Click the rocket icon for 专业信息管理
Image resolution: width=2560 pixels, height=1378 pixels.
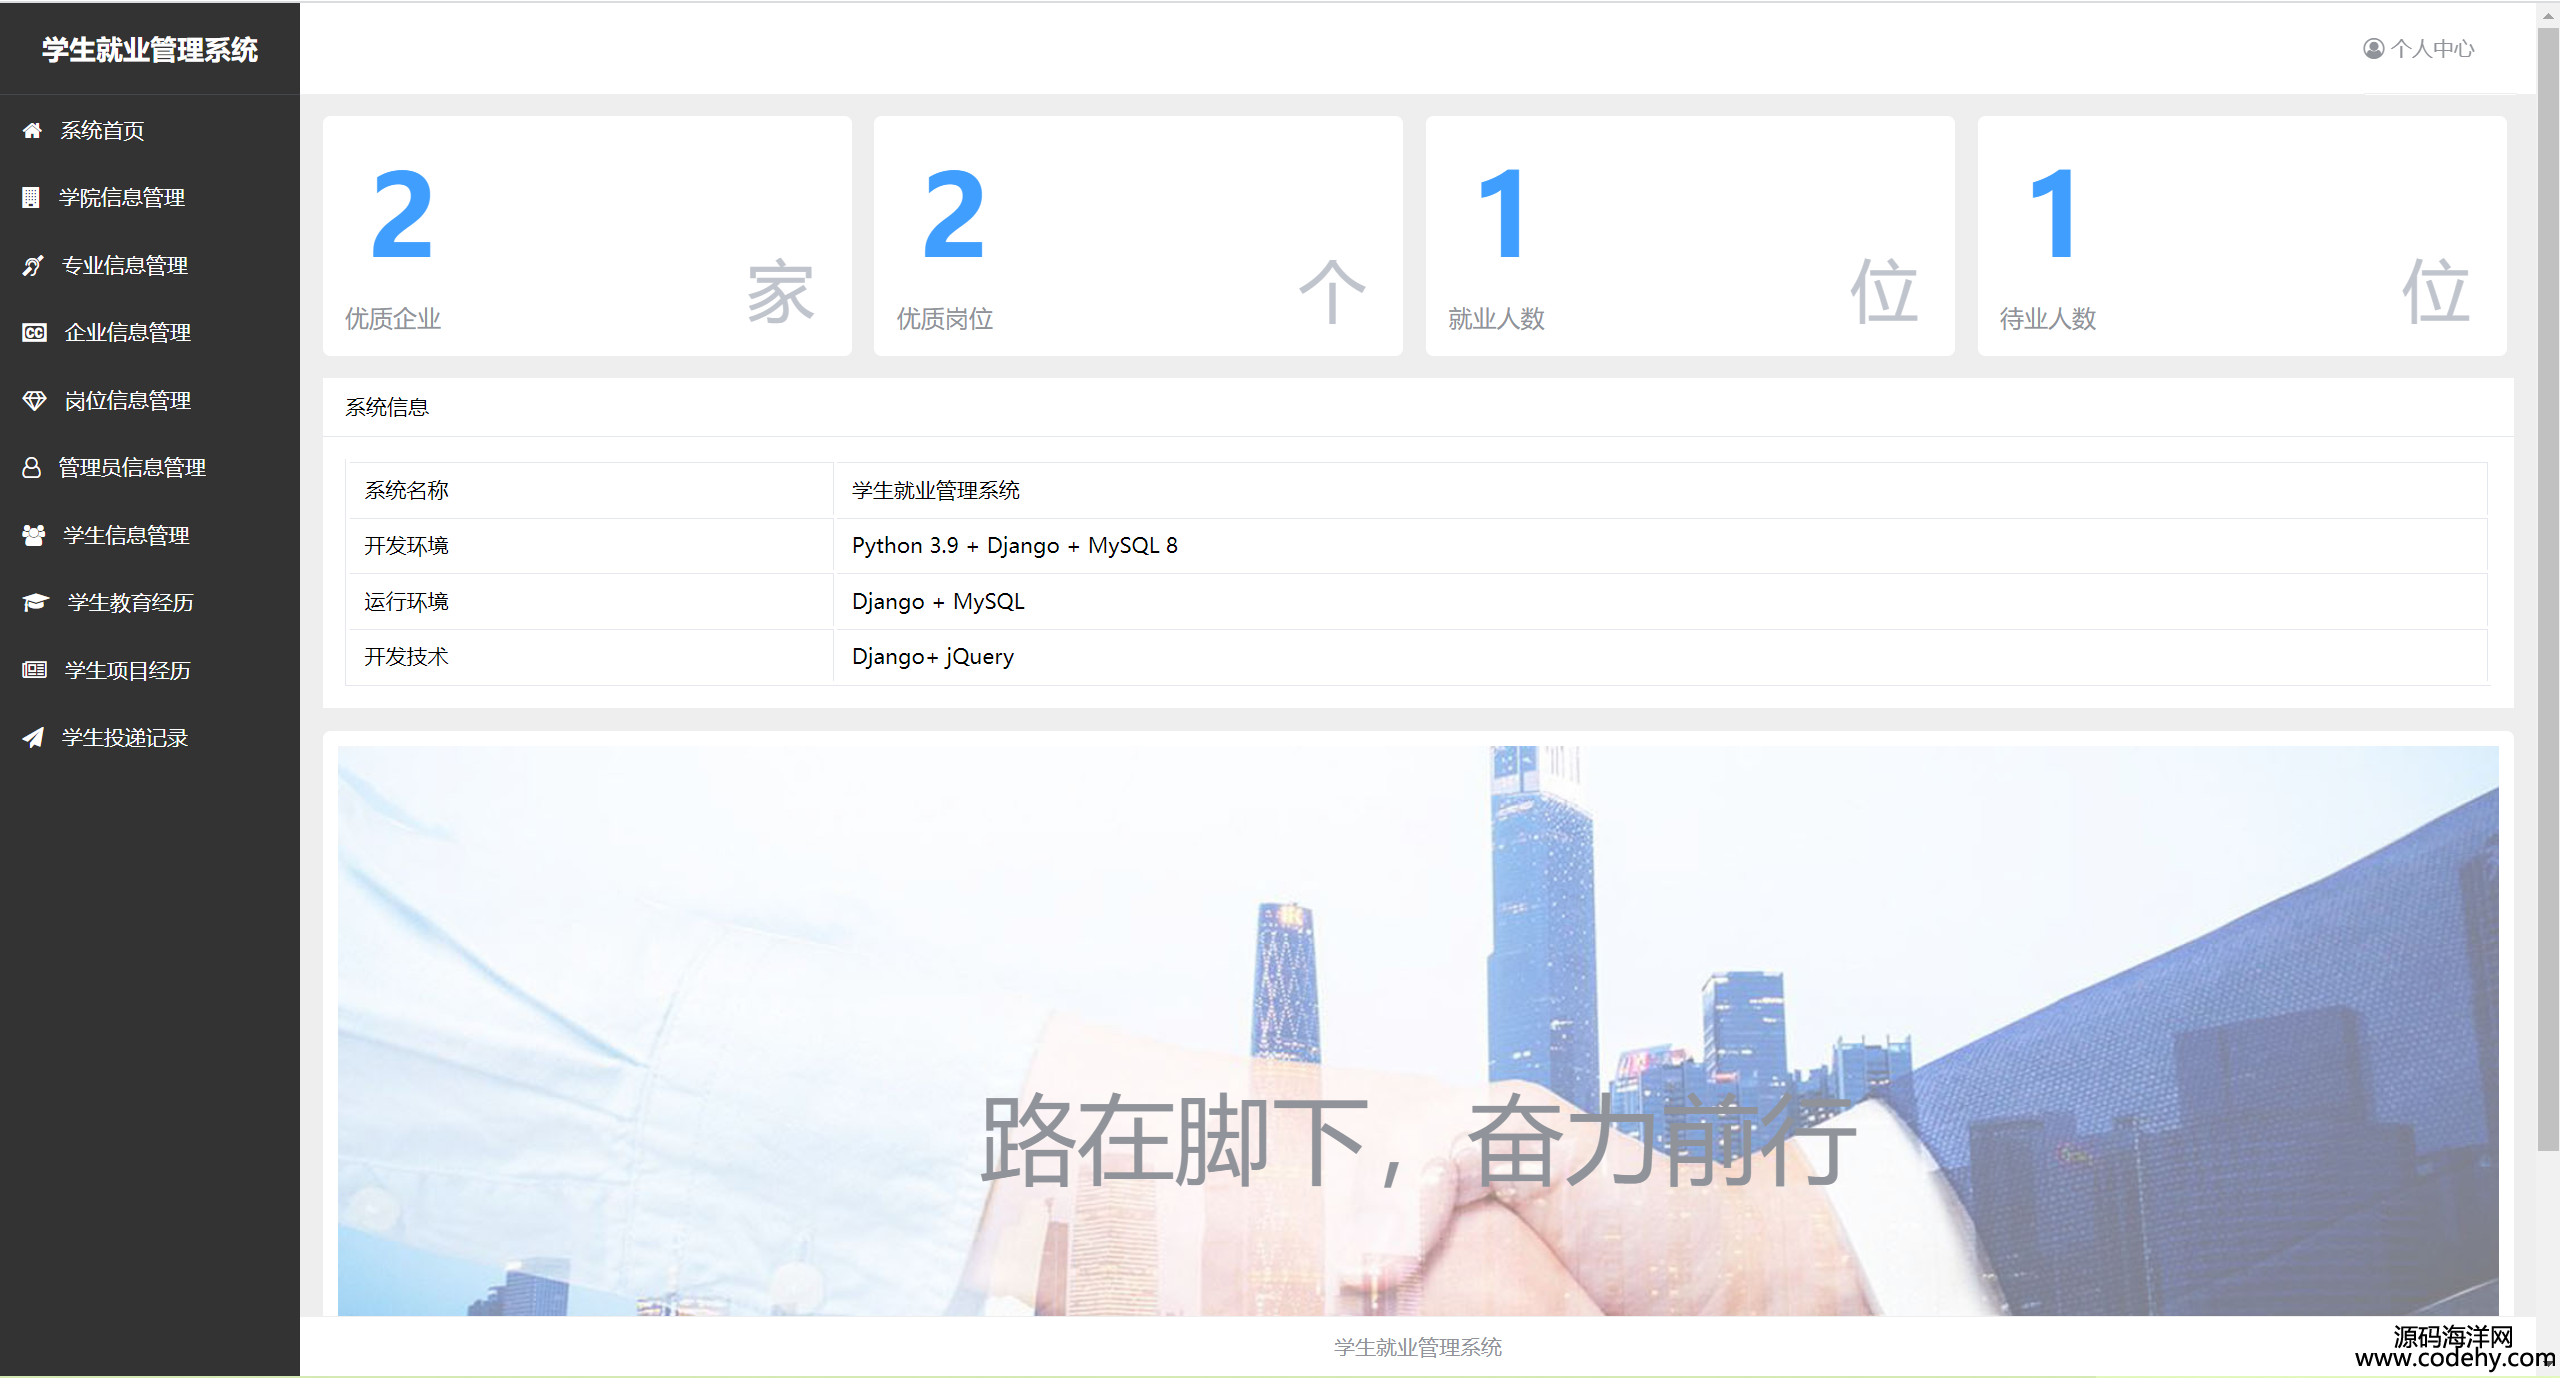33,265
